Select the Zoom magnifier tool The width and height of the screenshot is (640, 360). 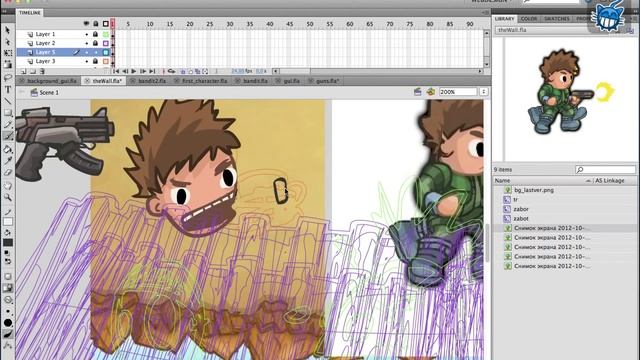(x=8, y=198)
